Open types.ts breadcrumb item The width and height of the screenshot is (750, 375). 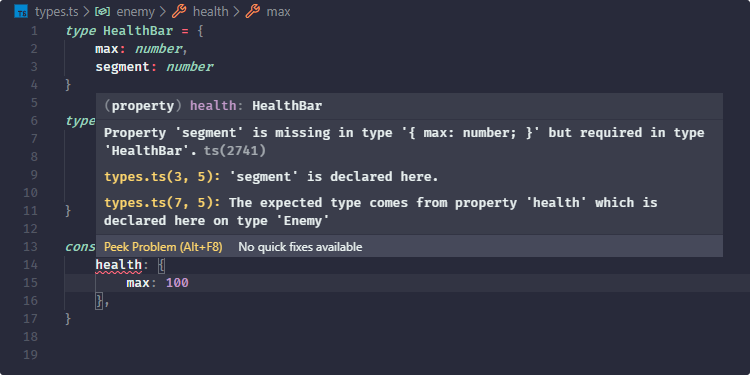(x=56, y=12)
